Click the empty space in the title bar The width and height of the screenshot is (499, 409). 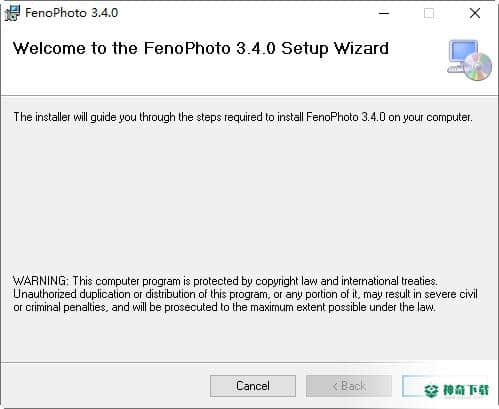coord(247,13)
